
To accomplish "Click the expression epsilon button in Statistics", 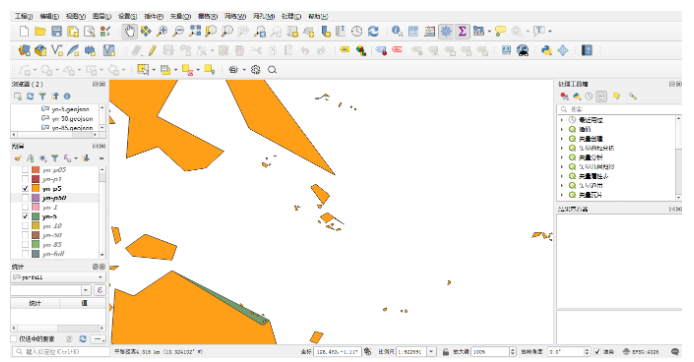I will tap(100, 290).
